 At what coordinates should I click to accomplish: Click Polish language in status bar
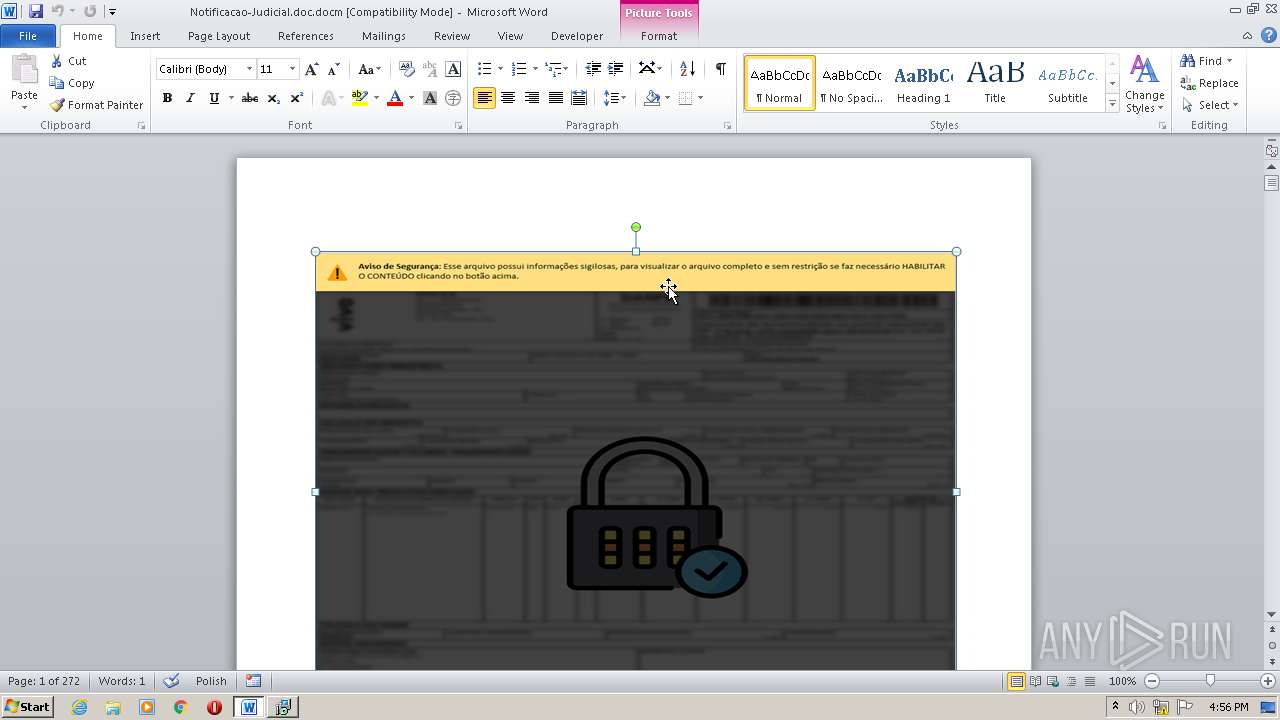pos(210,681)
